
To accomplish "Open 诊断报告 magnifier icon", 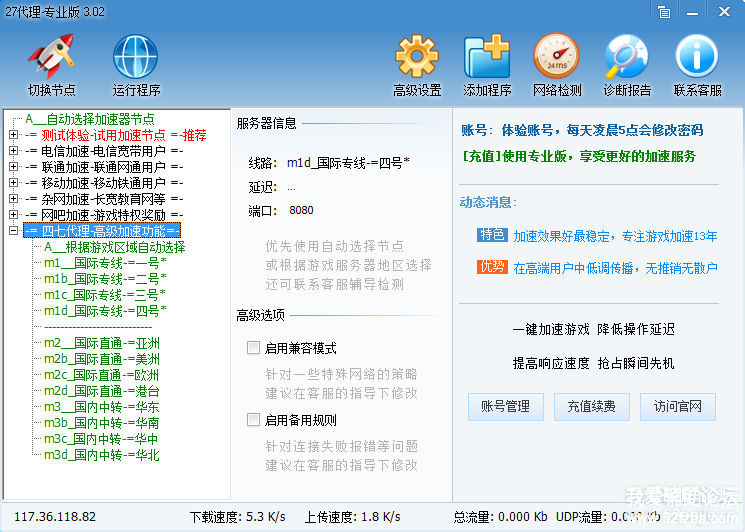I will coord(627,56).
